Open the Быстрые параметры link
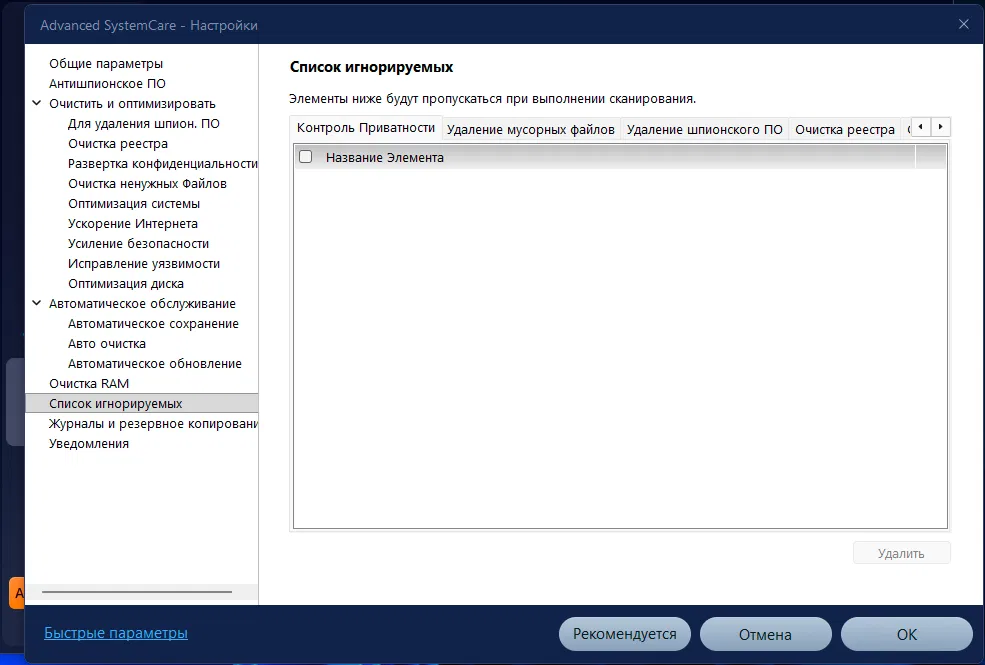985x665 pixels. point(116,633)
